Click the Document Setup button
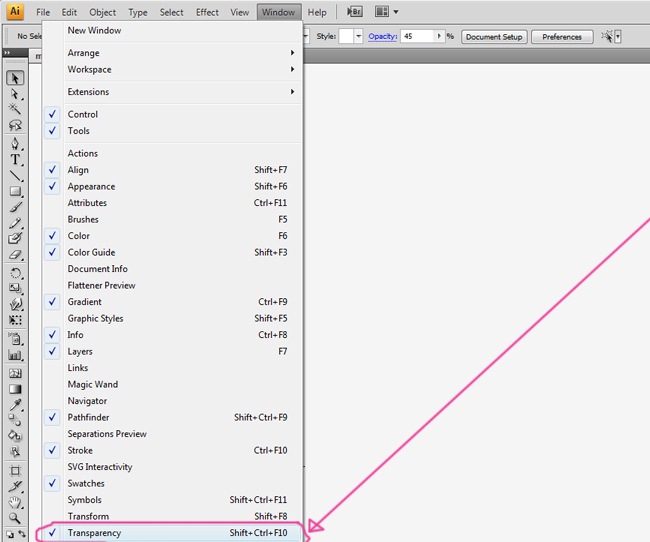The width and height of the screenshot is (650, 542). 494,37
